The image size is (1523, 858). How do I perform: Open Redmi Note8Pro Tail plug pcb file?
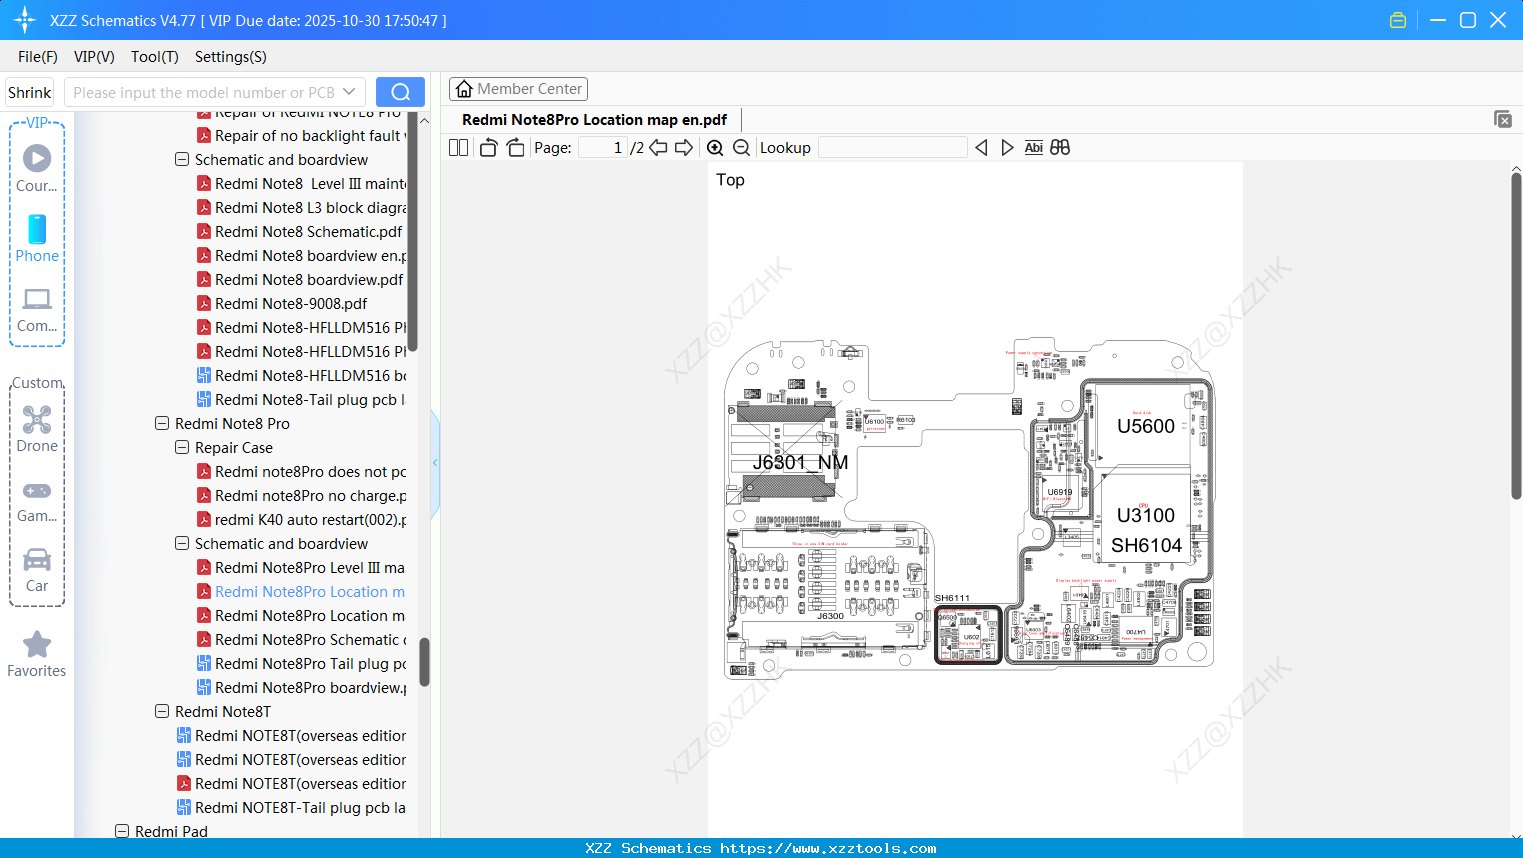[301, 664]
